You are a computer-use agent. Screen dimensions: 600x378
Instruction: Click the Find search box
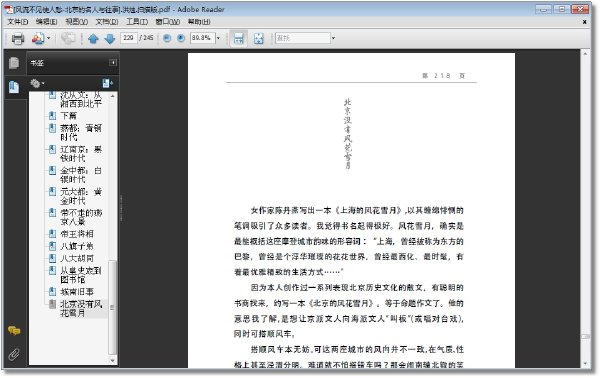tap(303, 38)
